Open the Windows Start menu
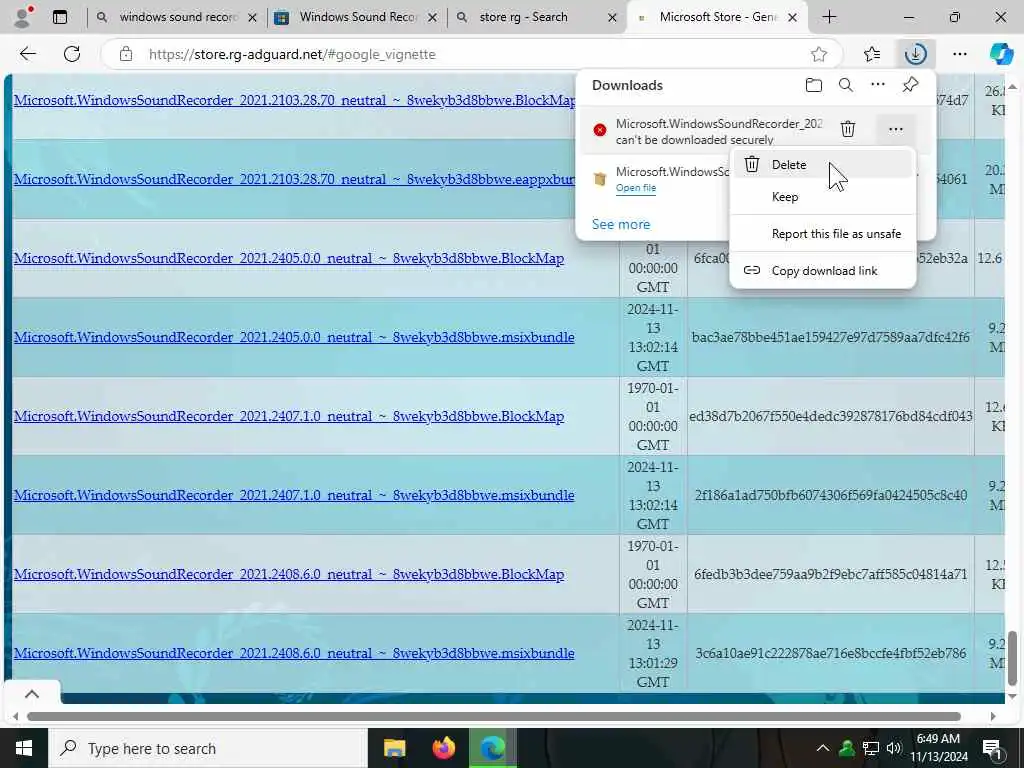 [x=24, y=748]
